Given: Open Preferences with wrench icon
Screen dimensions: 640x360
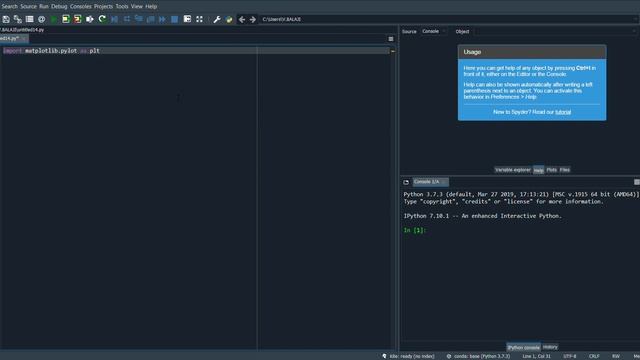Looking at the screenshot, I should tap(217, 19).
